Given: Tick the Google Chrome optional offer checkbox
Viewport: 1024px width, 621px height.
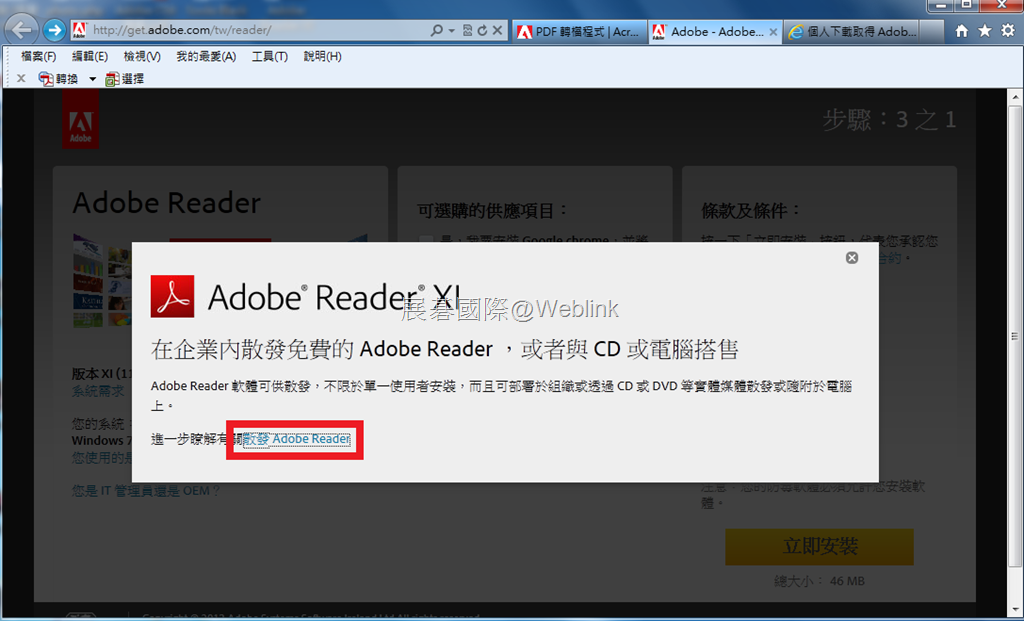Looking at the screenshot, I should (426, 240).
